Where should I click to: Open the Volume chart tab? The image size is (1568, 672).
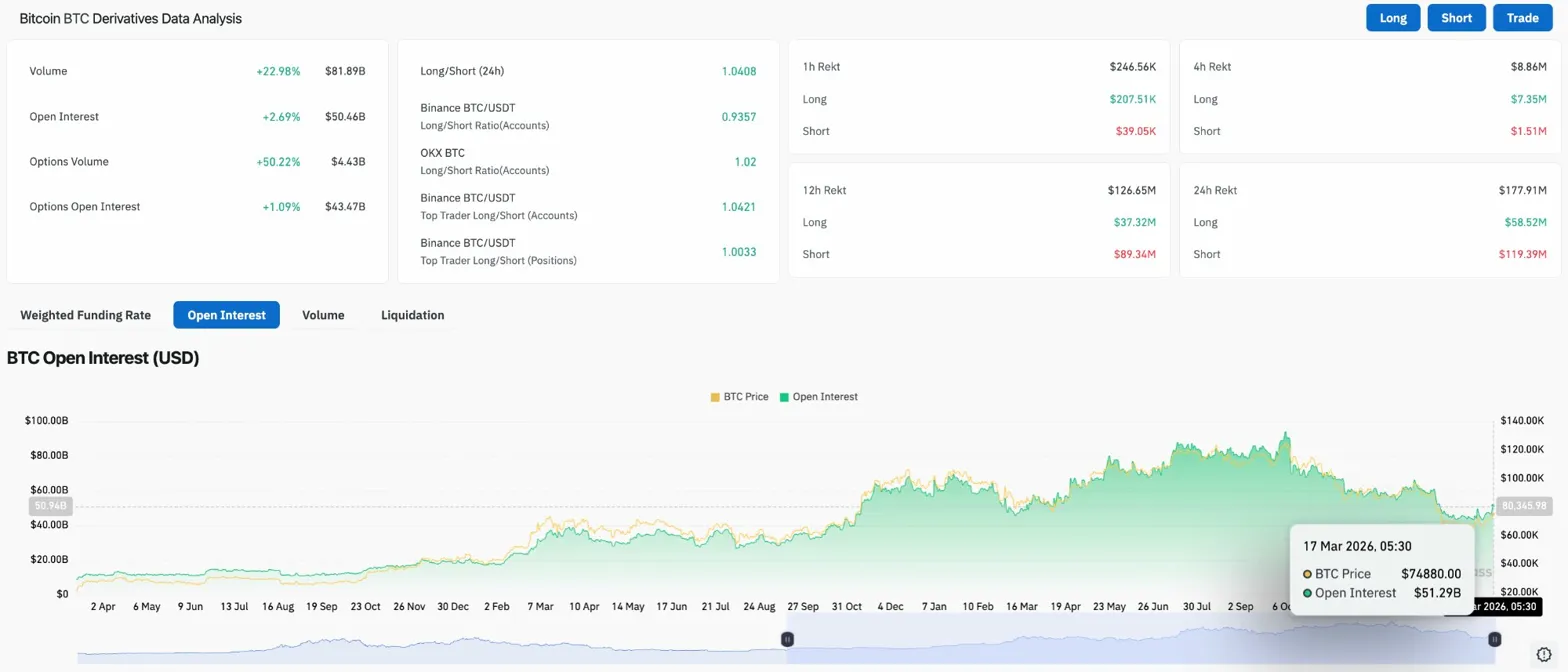click(x=323, y=315)
